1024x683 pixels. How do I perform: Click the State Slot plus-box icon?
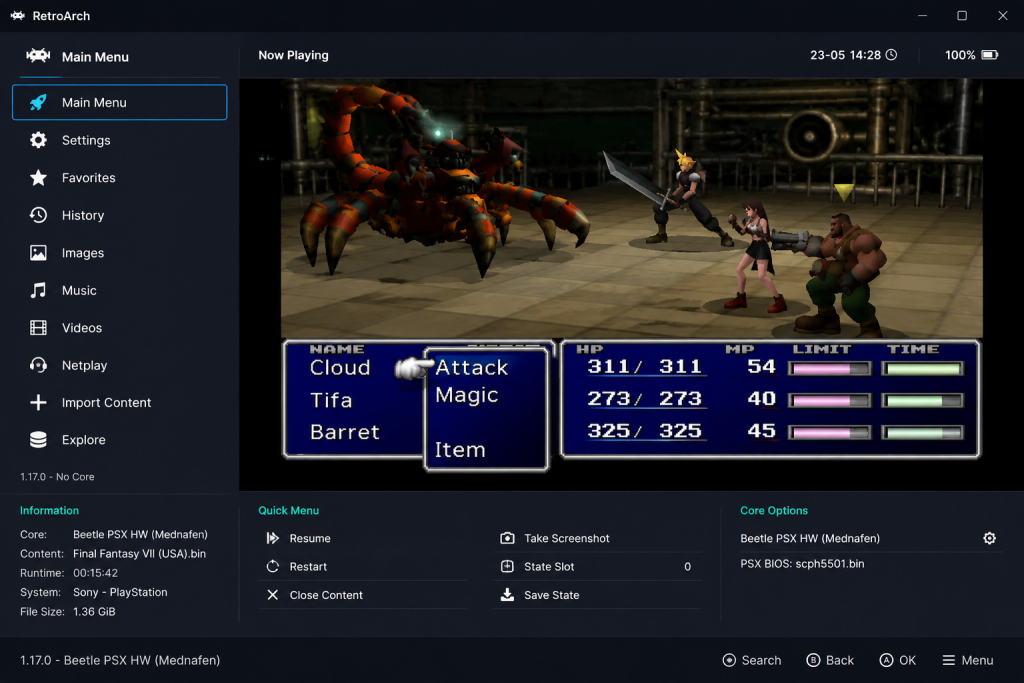point(507,566)
